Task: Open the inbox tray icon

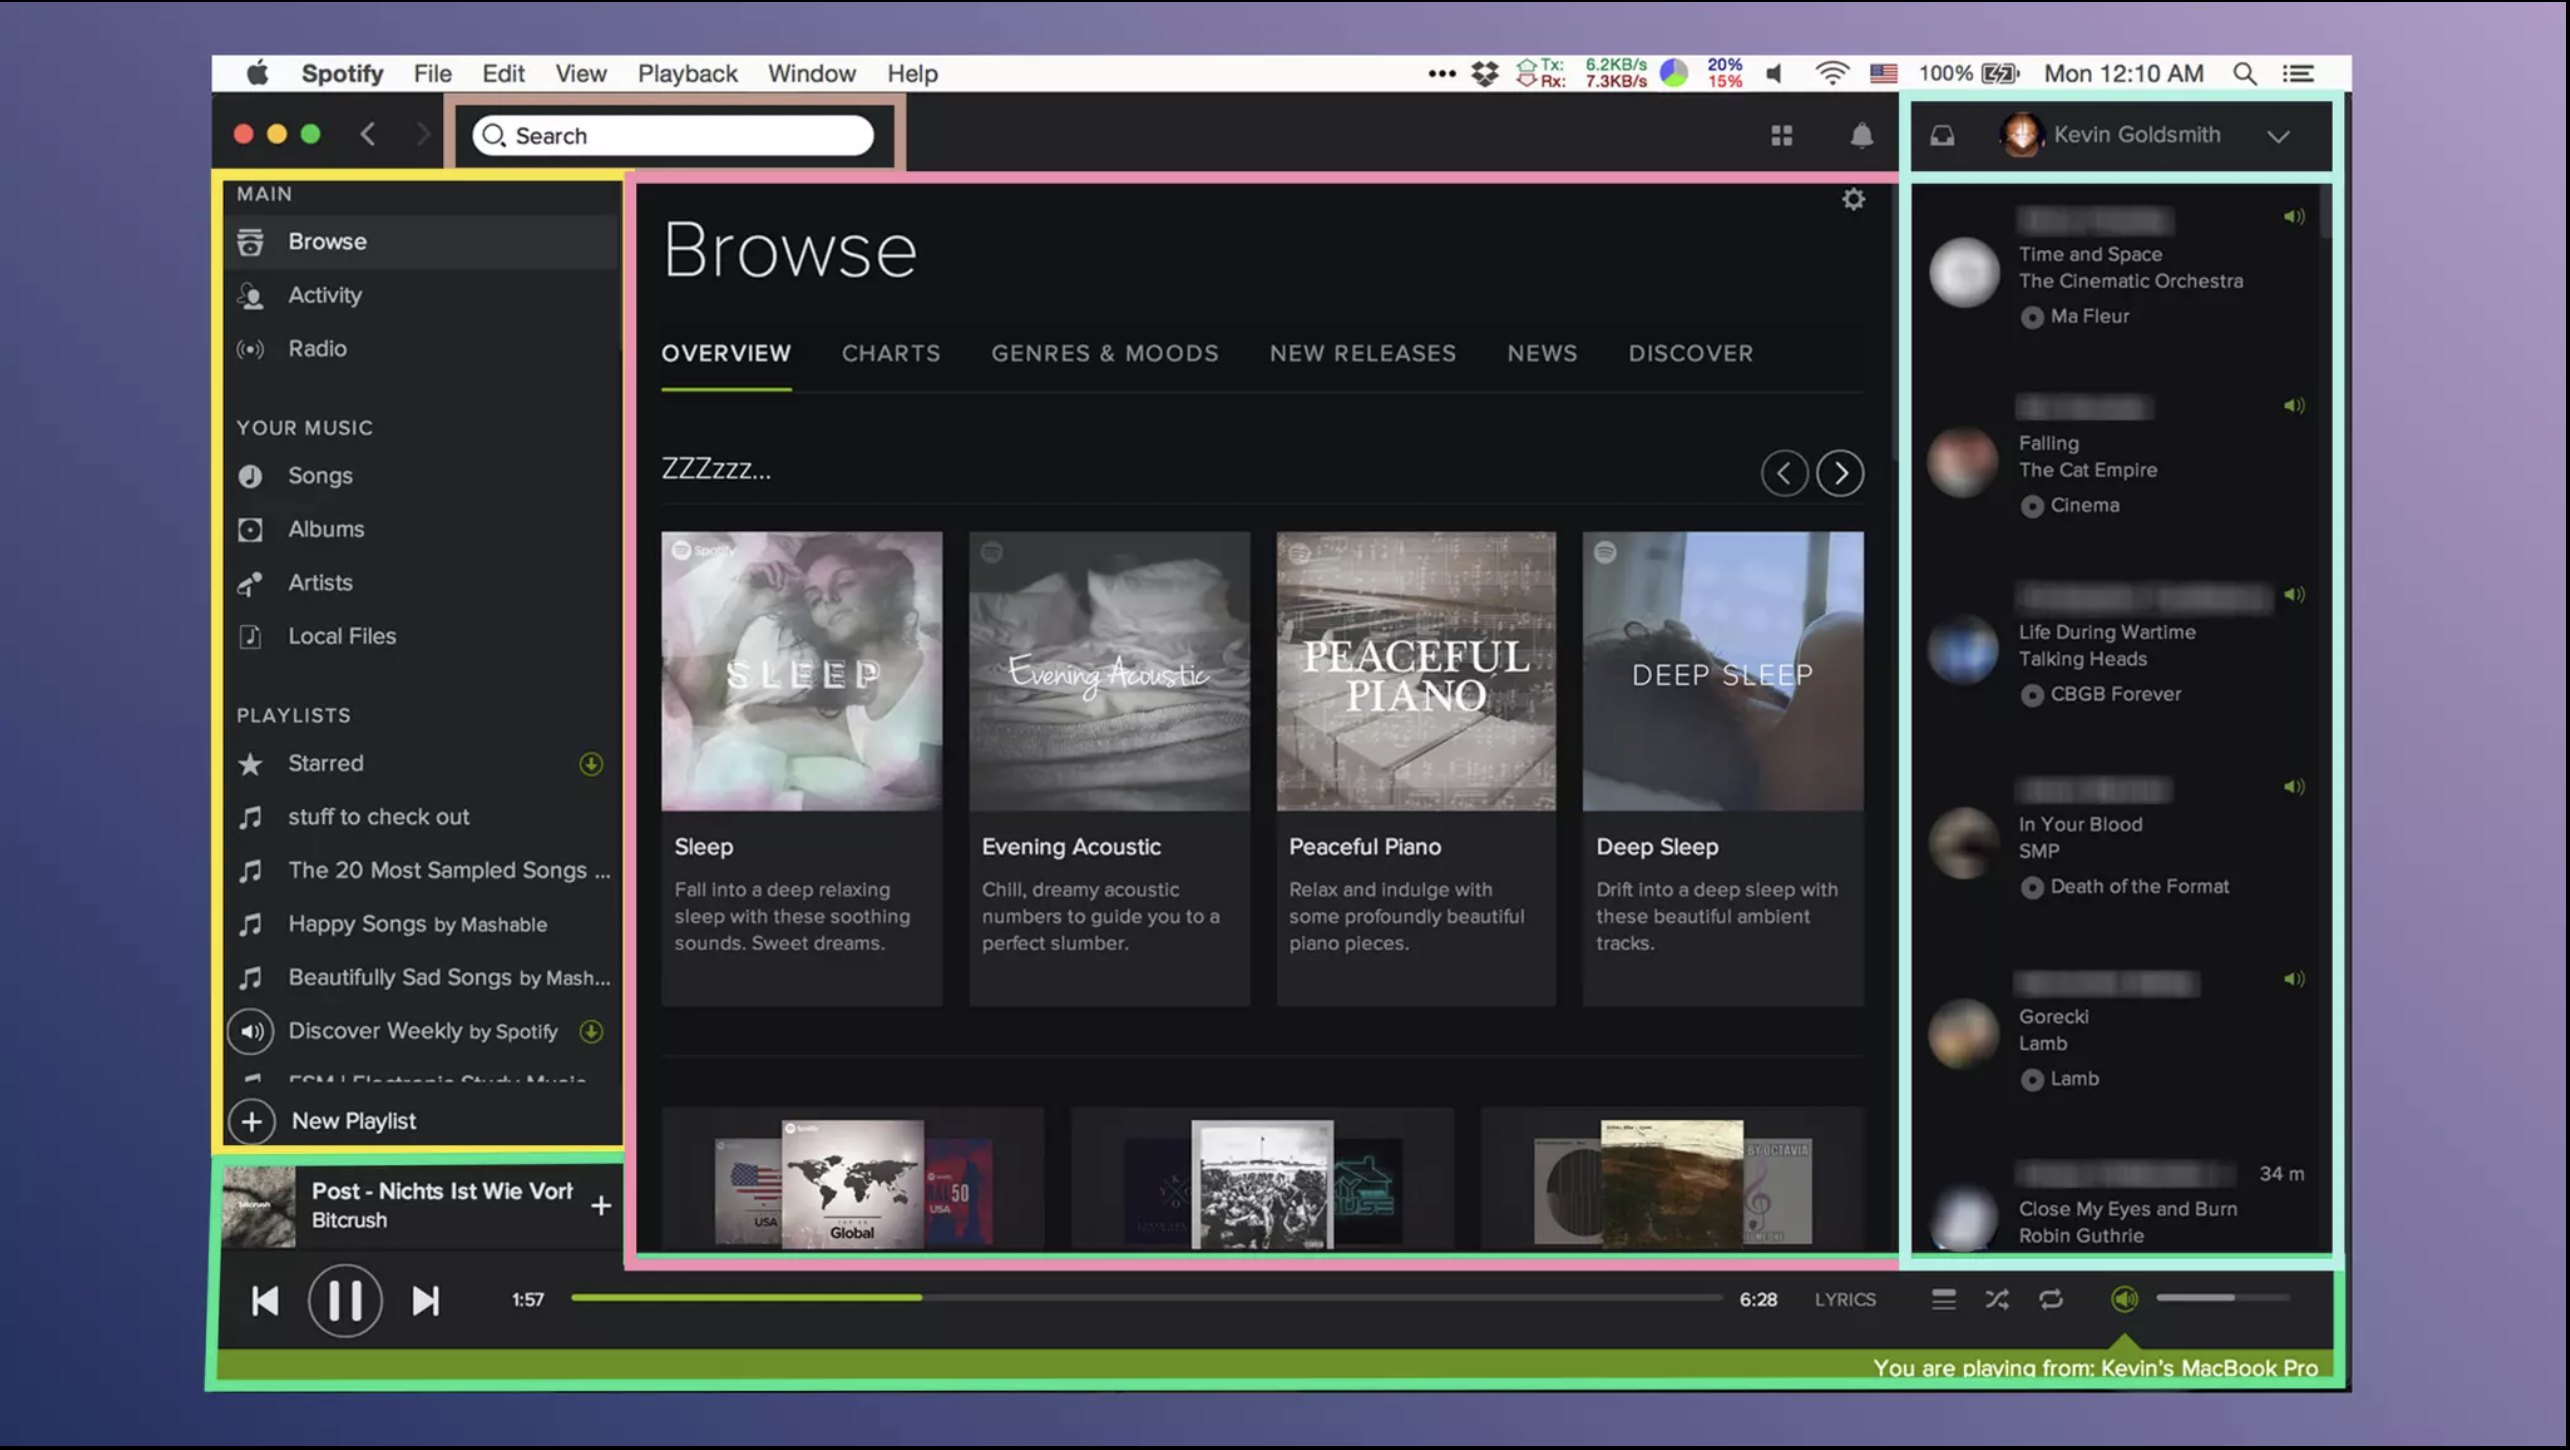Action: coord(1942,135)
